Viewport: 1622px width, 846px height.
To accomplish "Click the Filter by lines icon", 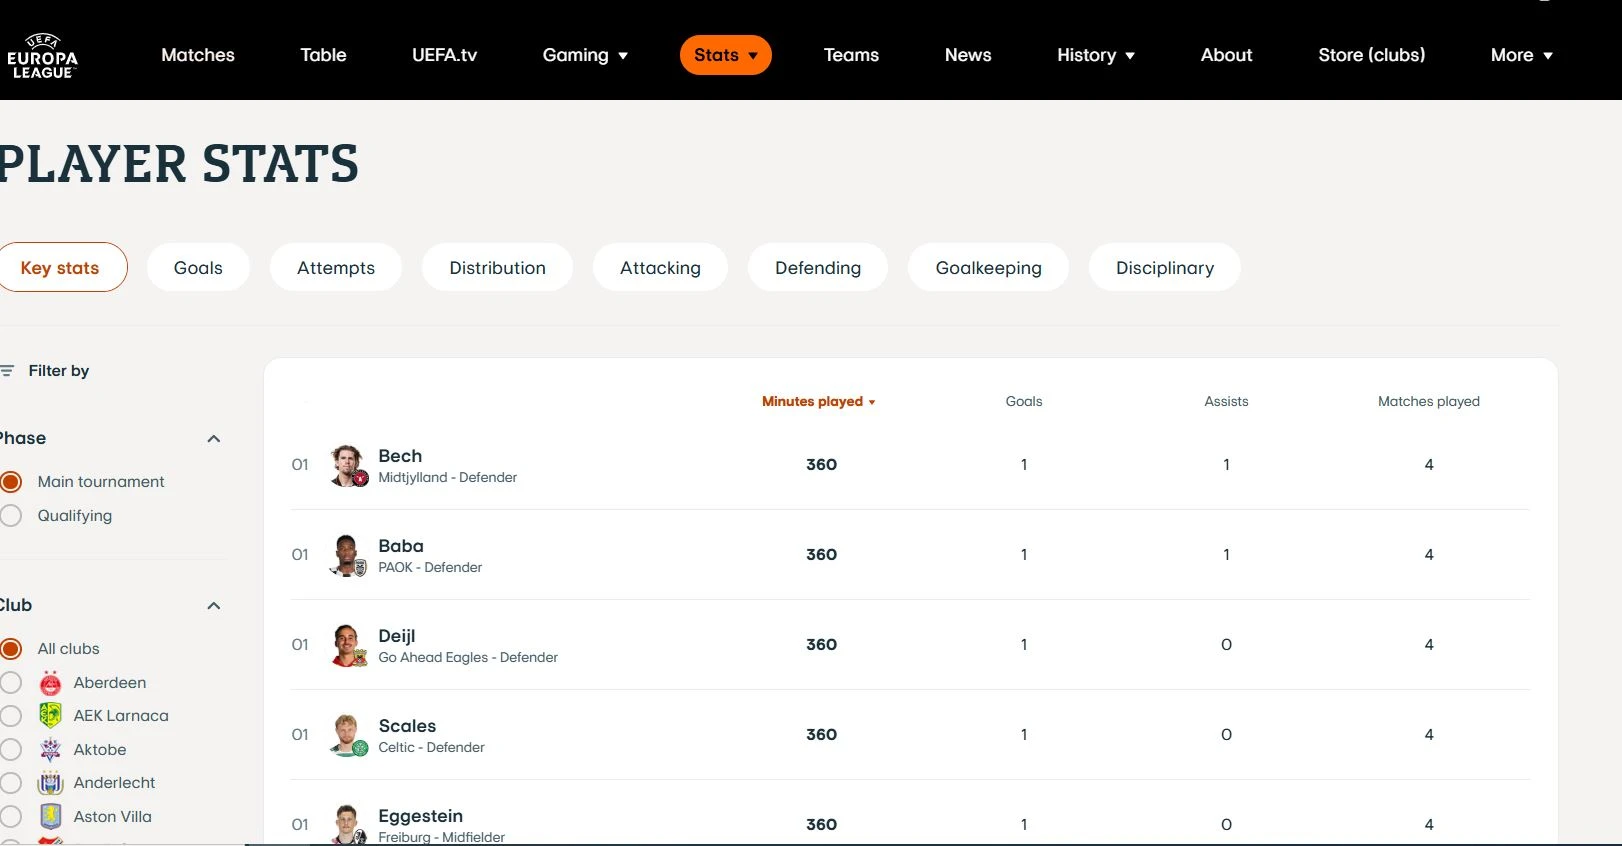I will 8,371.
